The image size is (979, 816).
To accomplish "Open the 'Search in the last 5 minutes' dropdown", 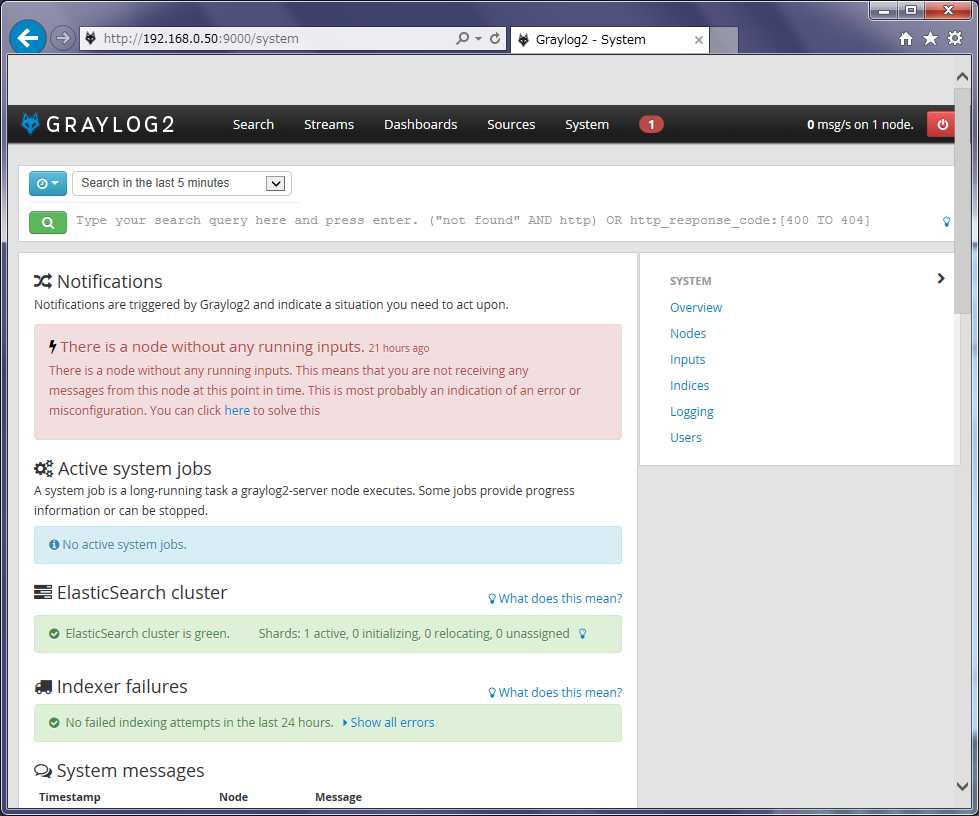I will click(182, 183).
